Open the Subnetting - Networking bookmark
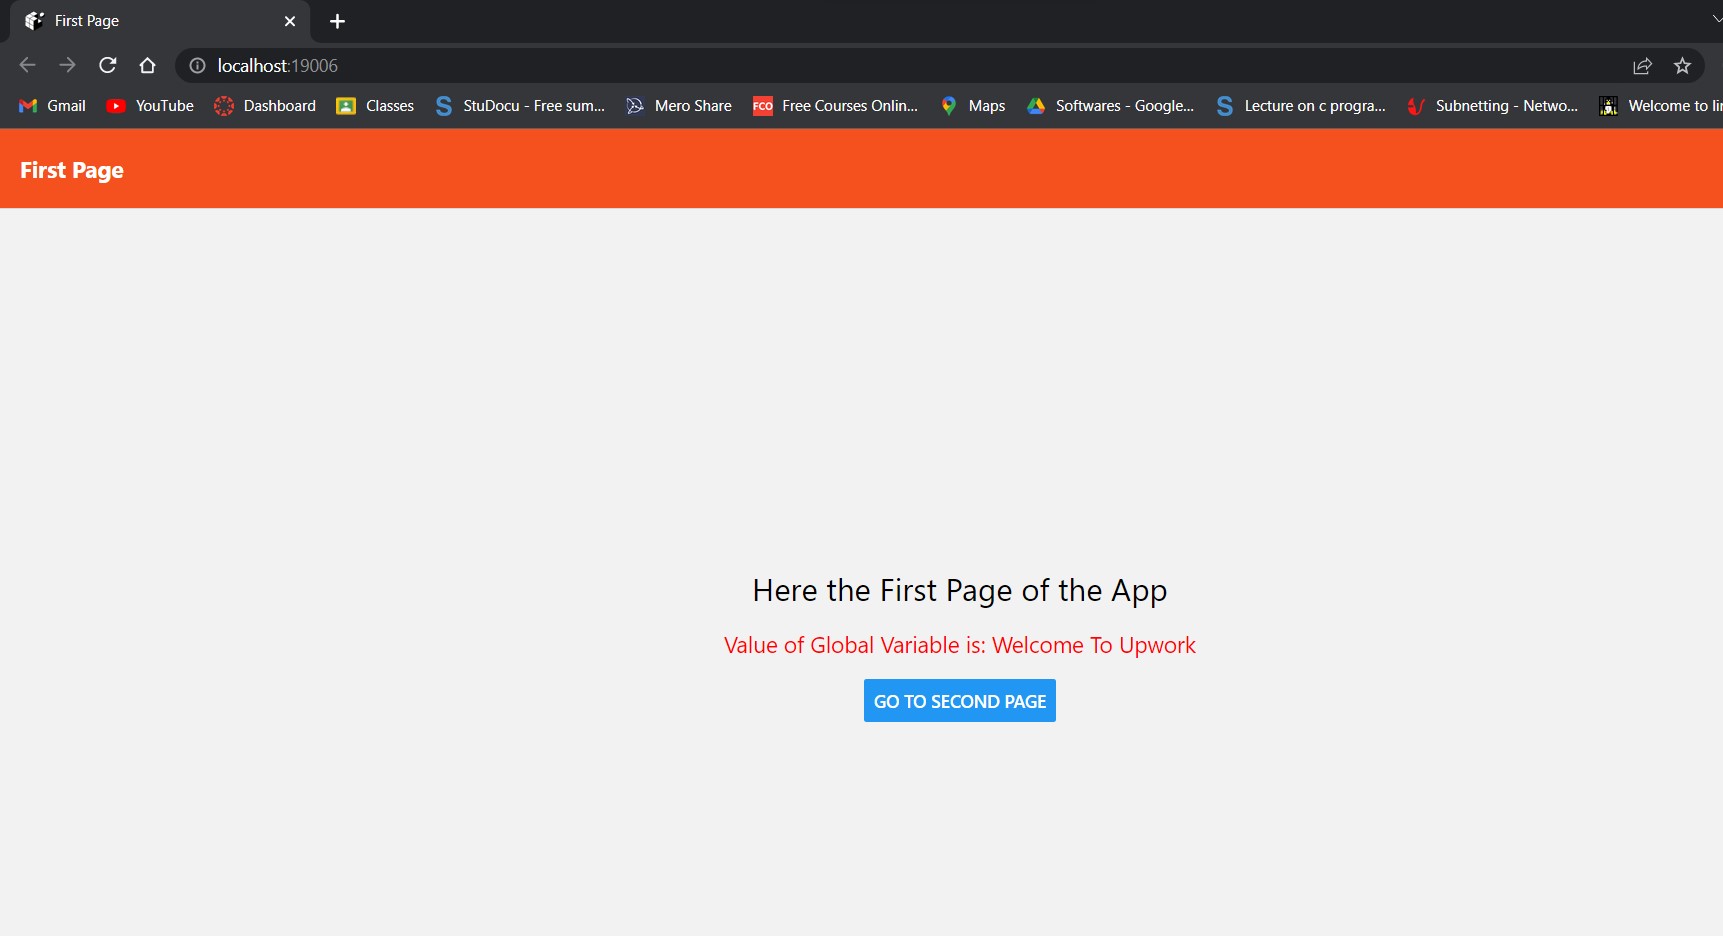The width and height of the screenshot is (1723, 936). [x=1492, y=105]
